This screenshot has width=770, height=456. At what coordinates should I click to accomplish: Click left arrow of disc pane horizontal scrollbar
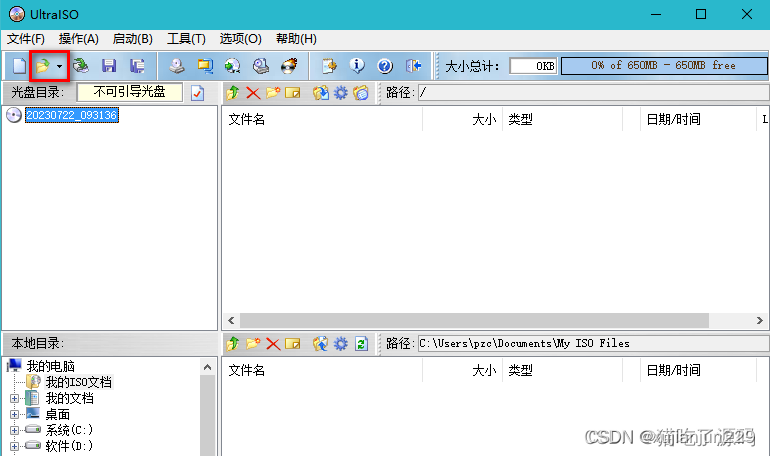click(x=231, y=321)
